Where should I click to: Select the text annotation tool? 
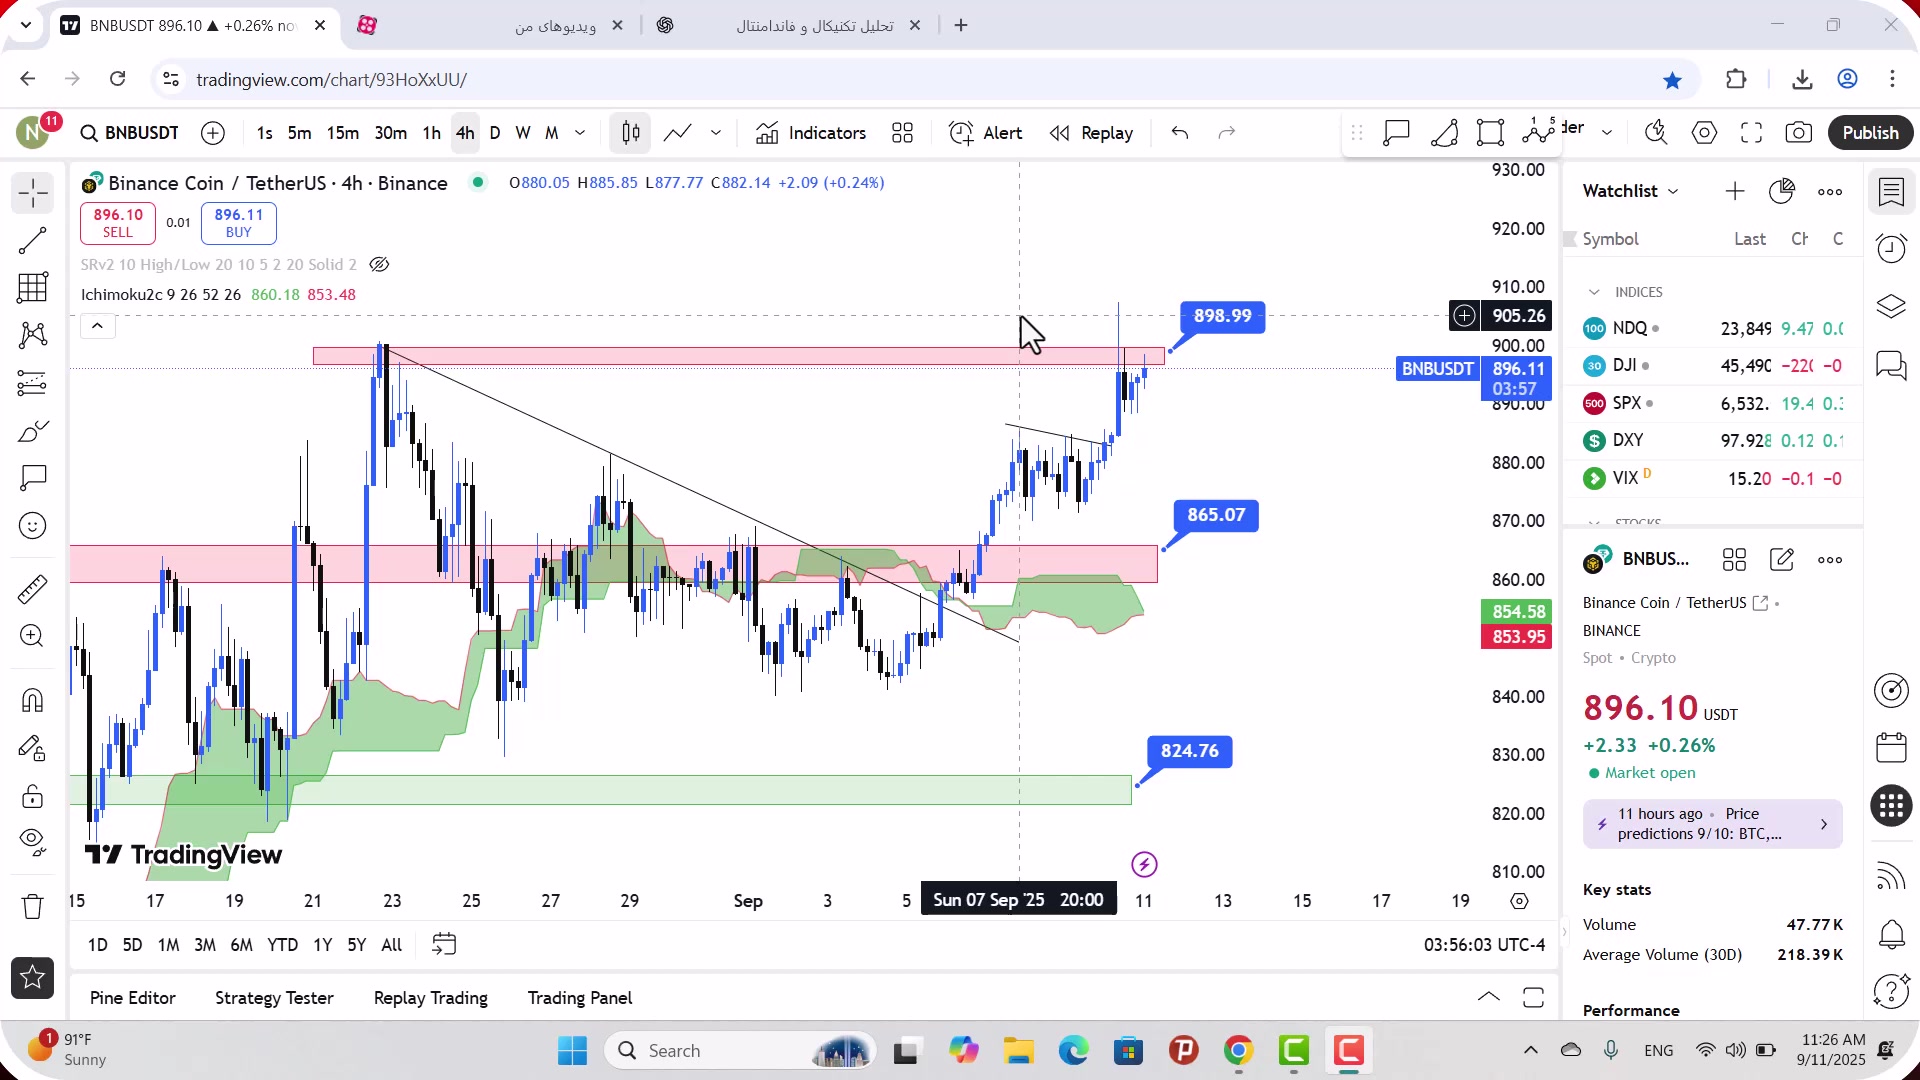coord(32,478)
